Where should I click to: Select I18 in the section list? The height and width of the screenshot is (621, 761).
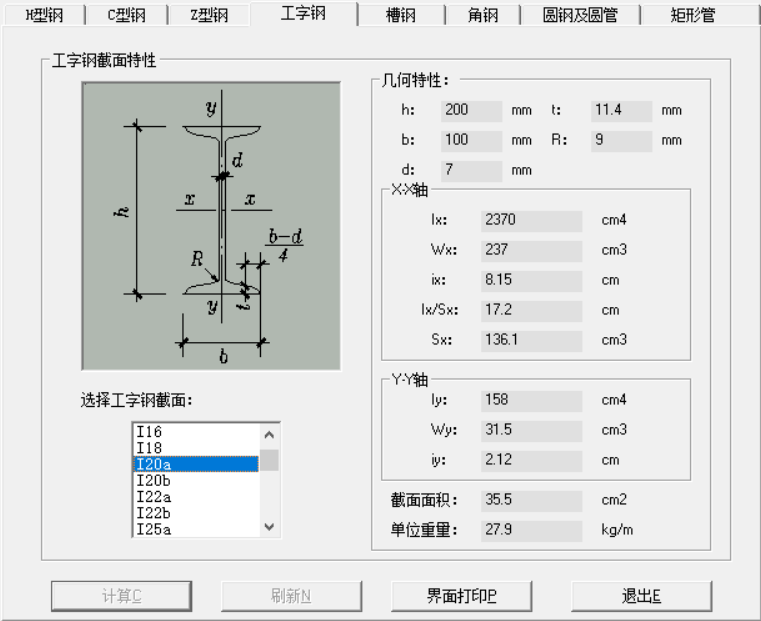tap(196, 448)
